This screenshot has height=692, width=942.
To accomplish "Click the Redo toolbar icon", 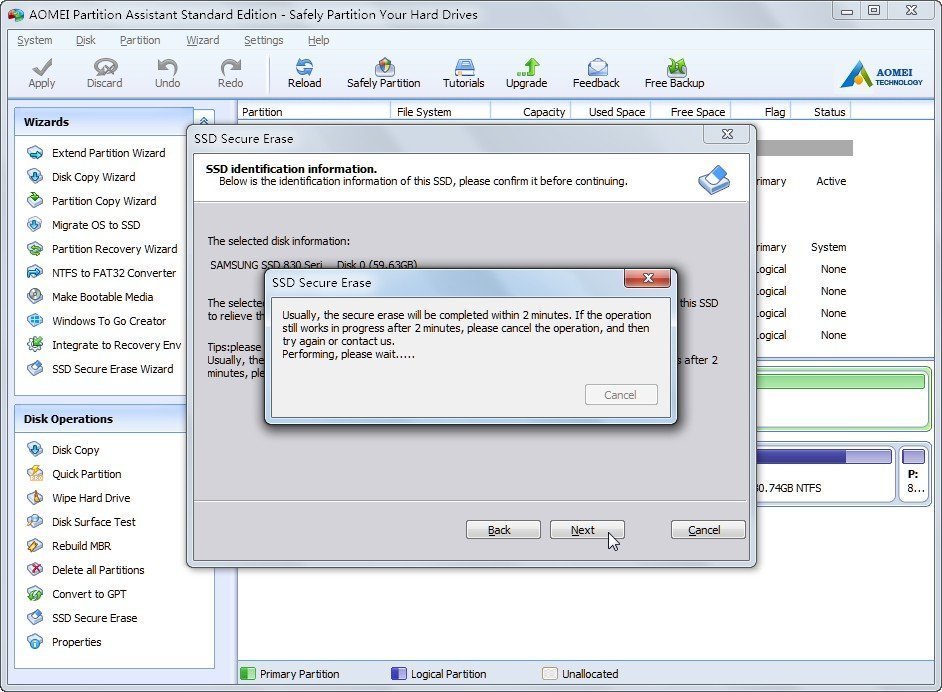I will click(230, 73).
